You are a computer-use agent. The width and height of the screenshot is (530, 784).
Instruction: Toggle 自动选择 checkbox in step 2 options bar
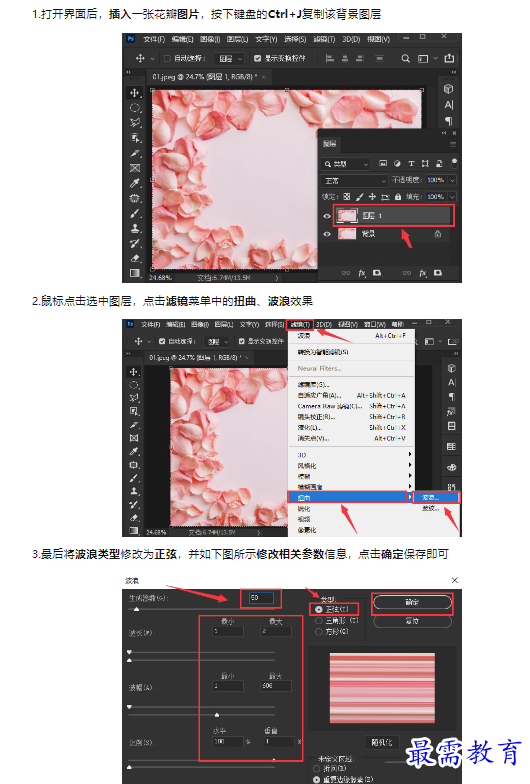click(162, 342)
